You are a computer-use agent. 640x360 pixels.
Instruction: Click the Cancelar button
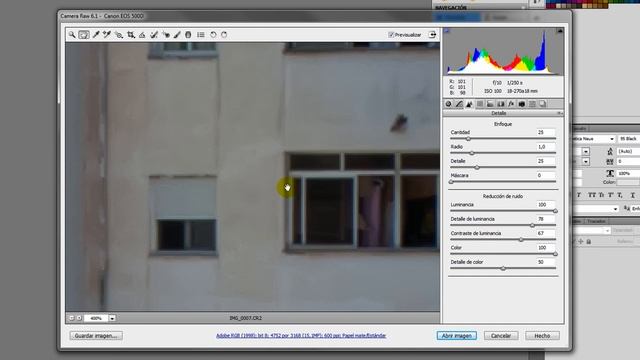[x=501, y=336]
